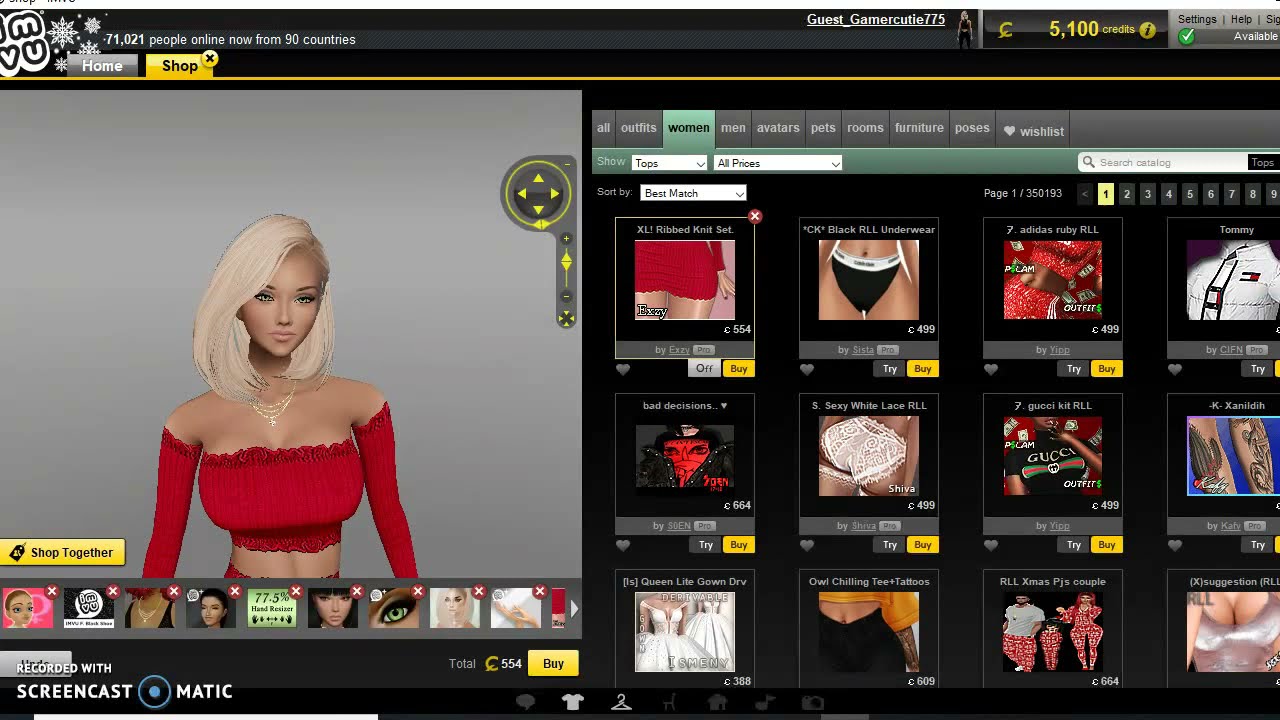Open the Help link
This screenshot has height=720, width=1280.
click(x=1241, y=19)
